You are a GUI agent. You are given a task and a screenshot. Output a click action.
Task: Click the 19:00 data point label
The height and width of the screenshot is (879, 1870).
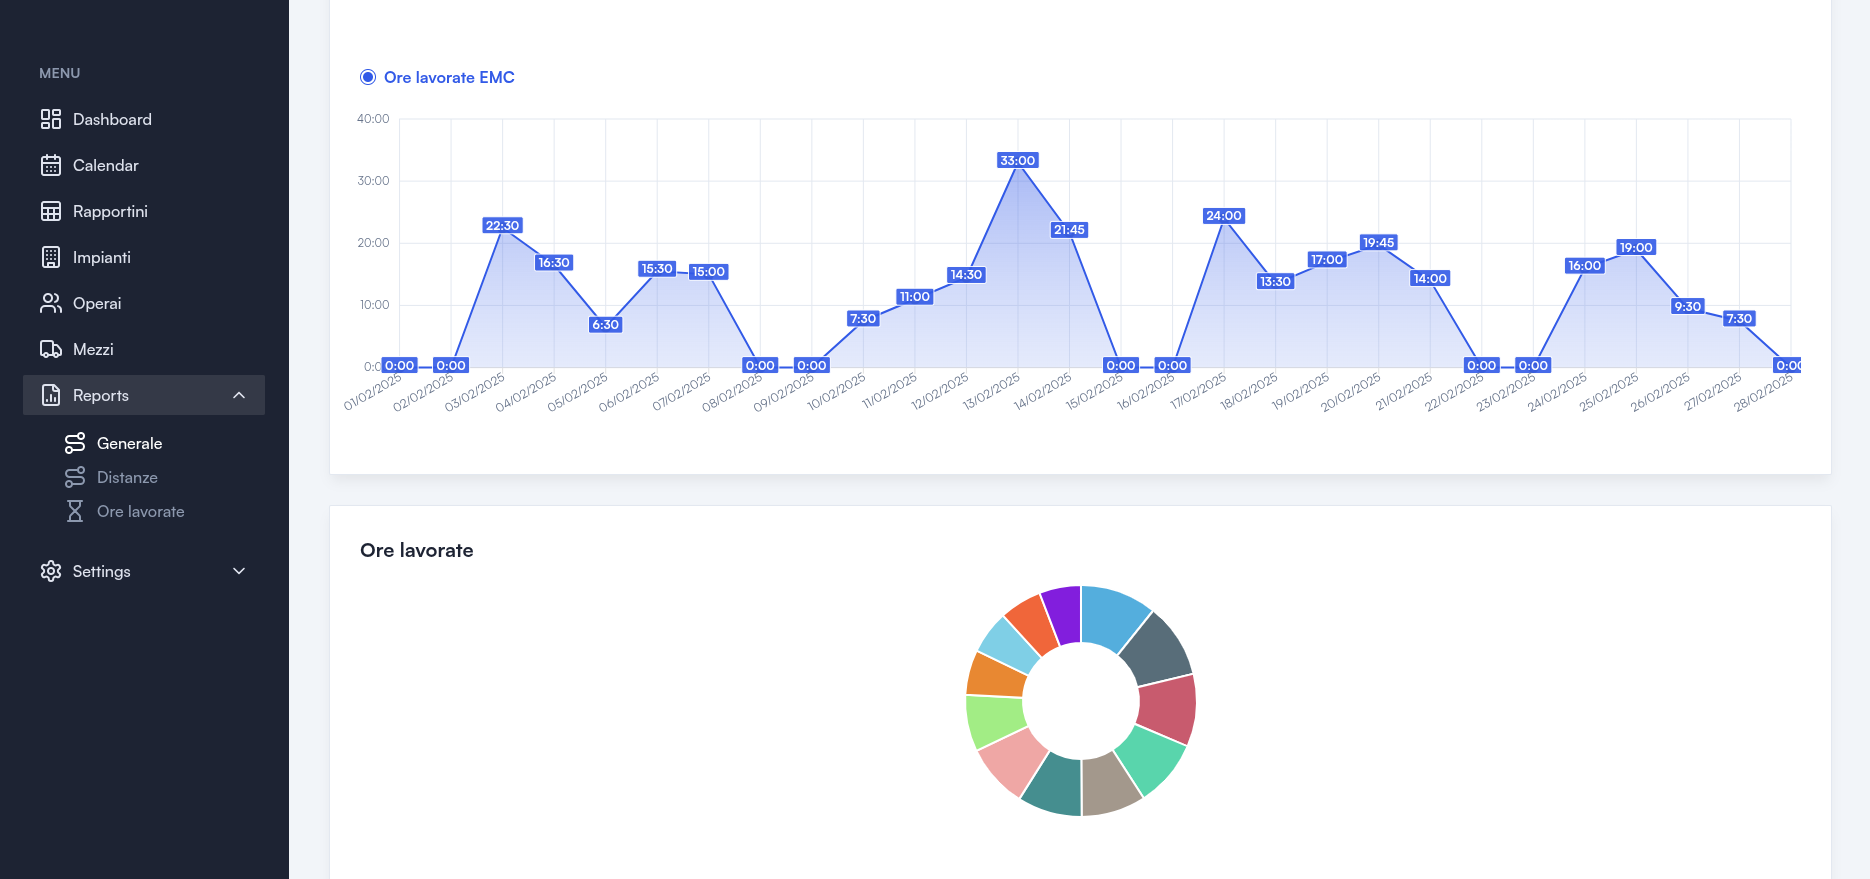(1636, 247)
